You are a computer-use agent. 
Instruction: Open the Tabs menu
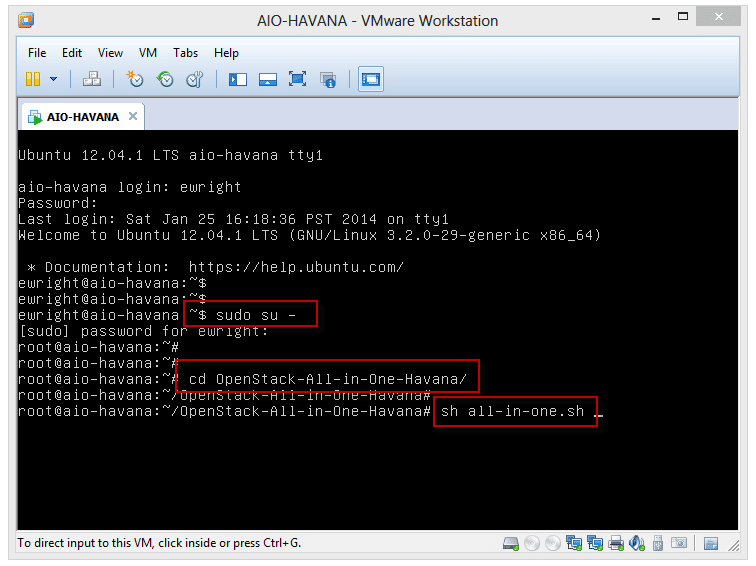[x=185, y=53]
